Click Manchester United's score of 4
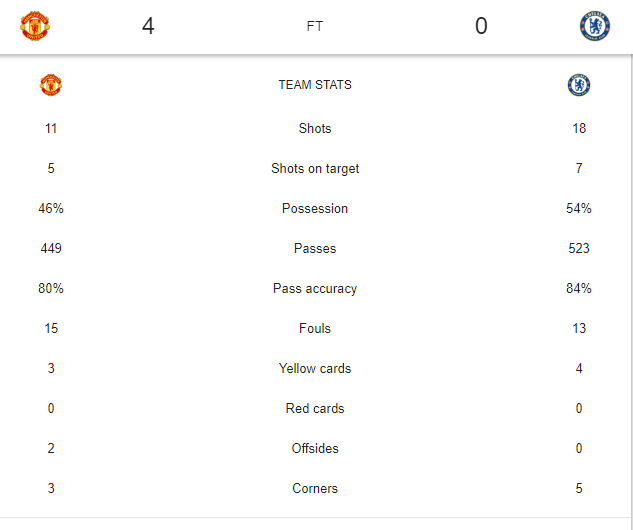The height and width of the screenshot is (530, 633). (x=148, y=26)
